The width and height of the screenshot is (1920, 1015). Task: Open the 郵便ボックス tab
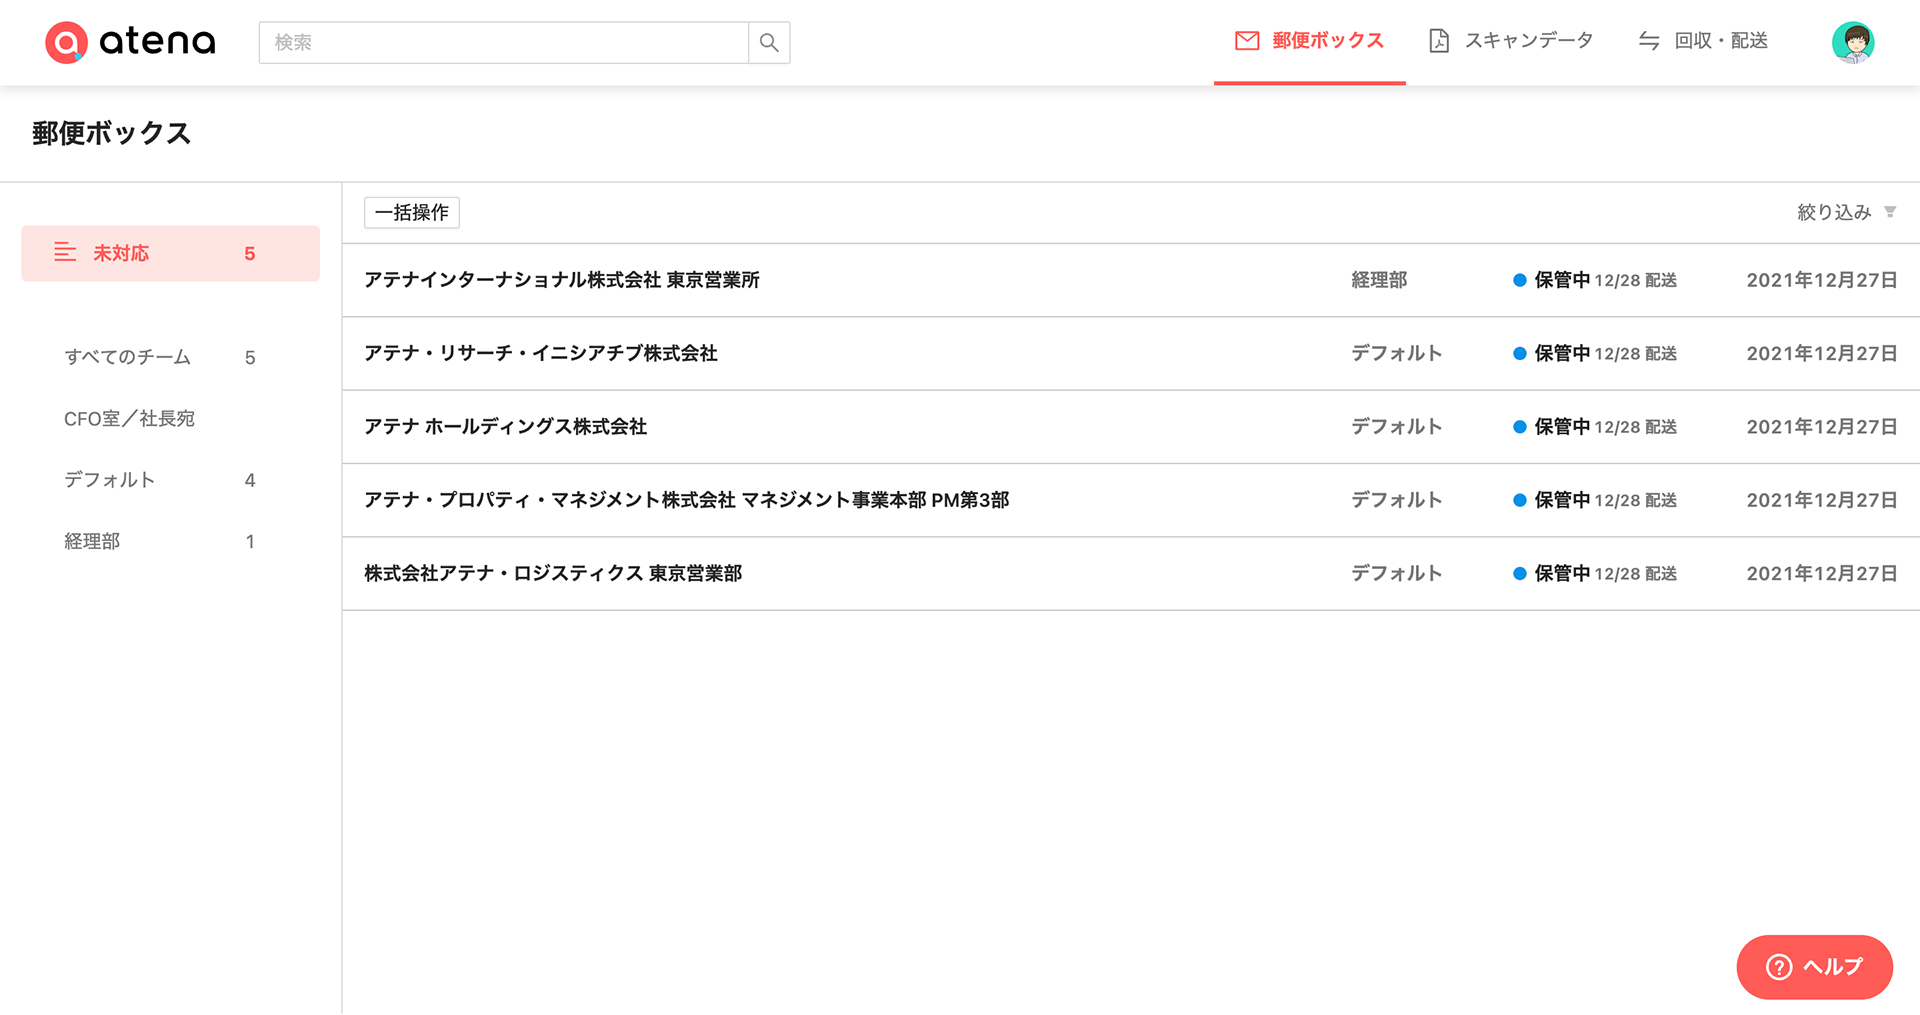1309,41
